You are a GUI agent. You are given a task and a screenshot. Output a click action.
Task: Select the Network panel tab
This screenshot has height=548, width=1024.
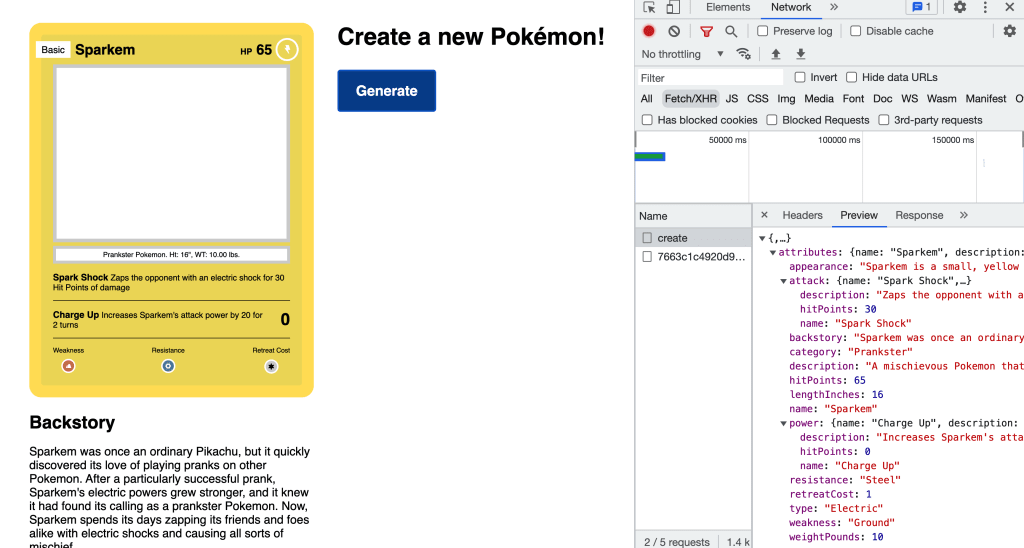[x=791, y=7]
